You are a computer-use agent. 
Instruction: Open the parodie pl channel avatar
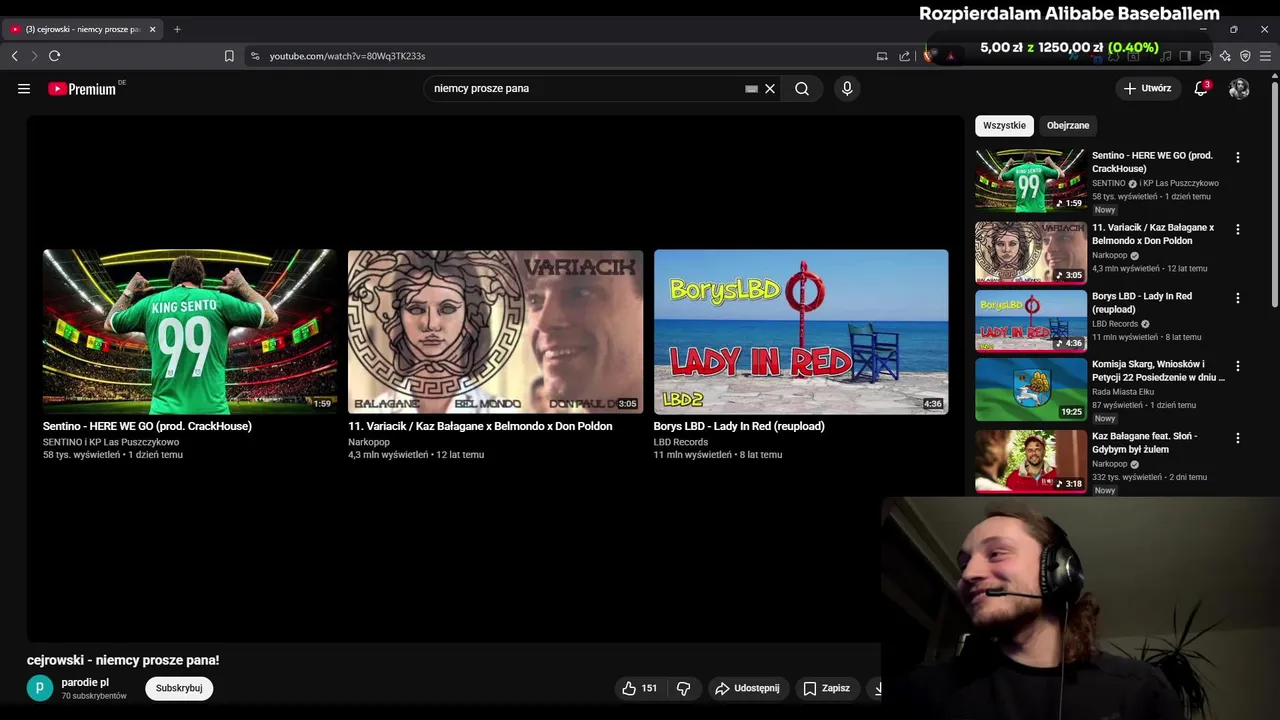click(x=40, y=688)
